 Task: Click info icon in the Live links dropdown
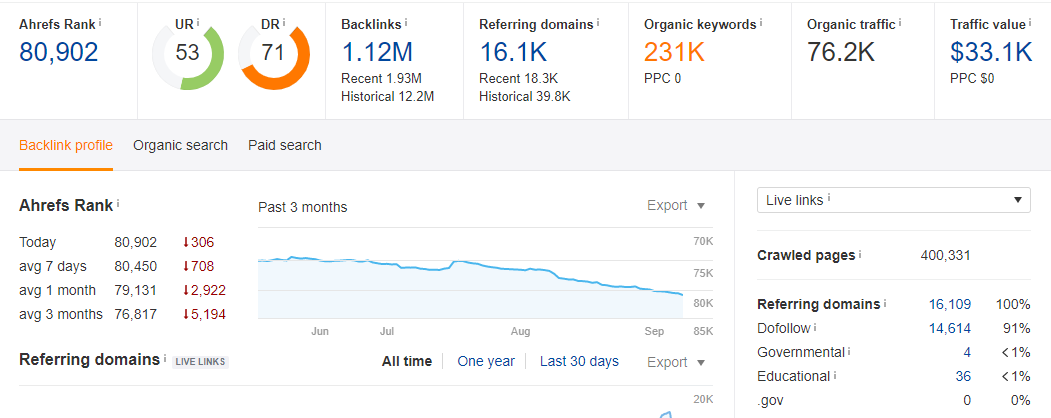[x=829, y=198]
